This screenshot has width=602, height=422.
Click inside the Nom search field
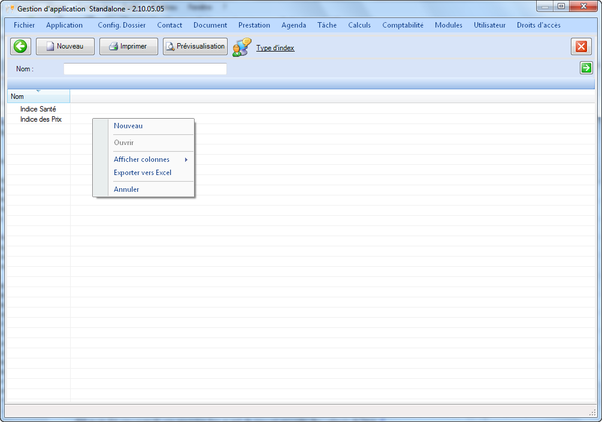click(144, 69)
